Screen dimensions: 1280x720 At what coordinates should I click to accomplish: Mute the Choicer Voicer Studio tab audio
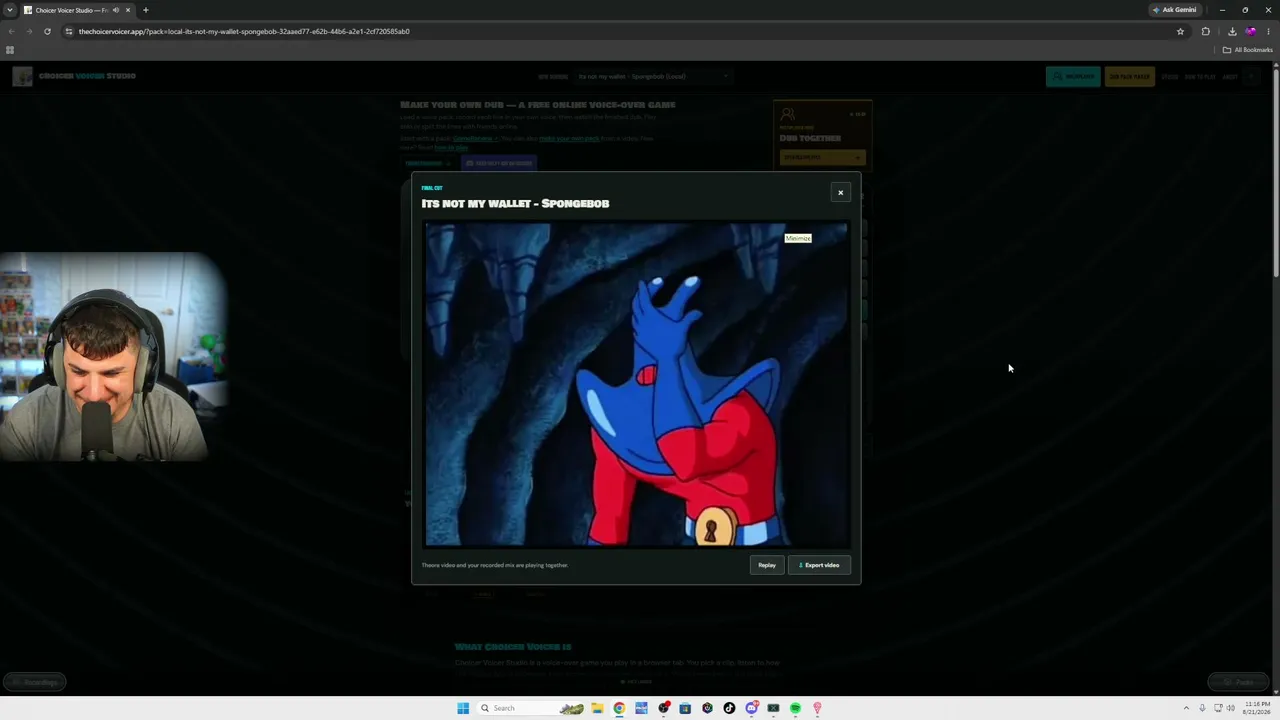[x=115, y=10]
